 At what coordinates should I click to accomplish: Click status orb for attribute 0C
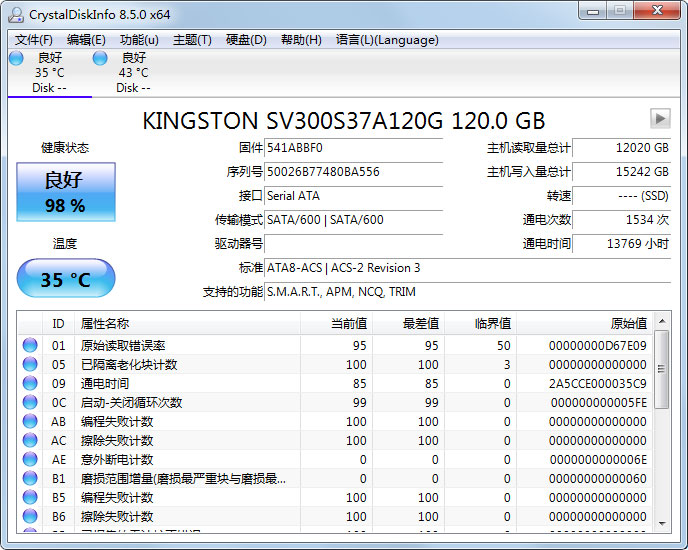pos(30,402)
